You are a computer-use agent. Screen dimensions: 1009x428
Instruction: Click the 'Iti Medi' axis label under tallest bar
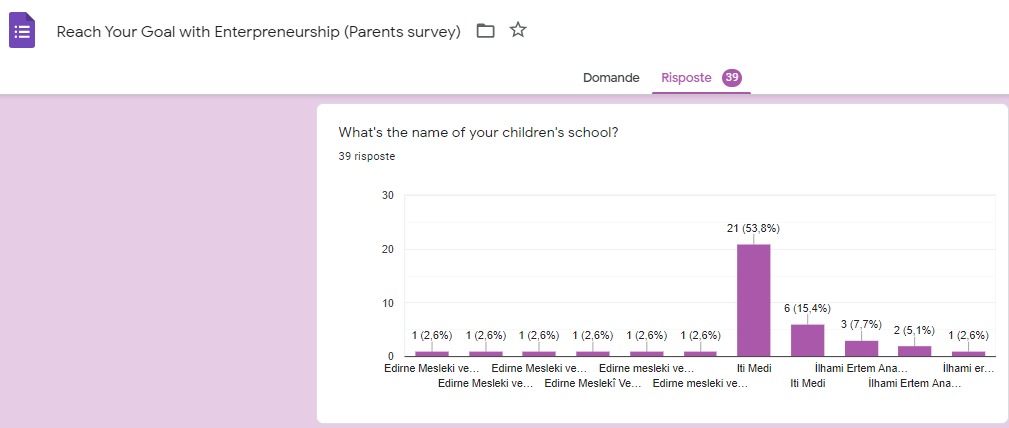click(754, 369)
